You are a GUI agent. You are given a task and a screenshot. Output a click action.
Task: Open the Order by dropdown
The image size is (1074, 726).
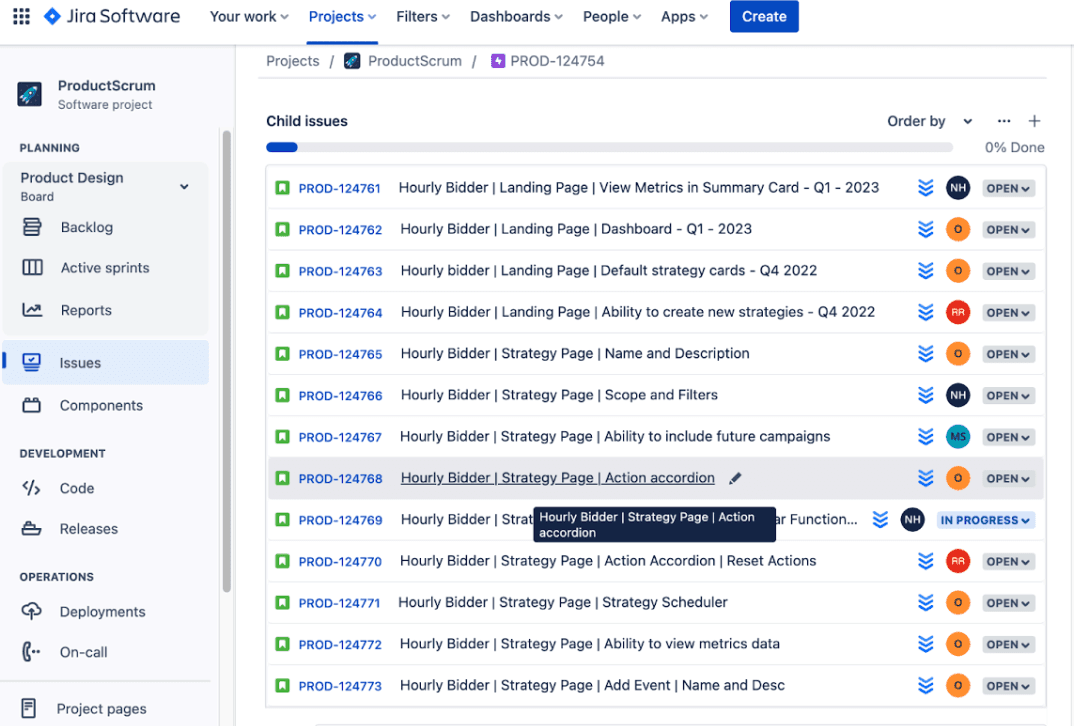pyautogui.click(x=929, y=121)
